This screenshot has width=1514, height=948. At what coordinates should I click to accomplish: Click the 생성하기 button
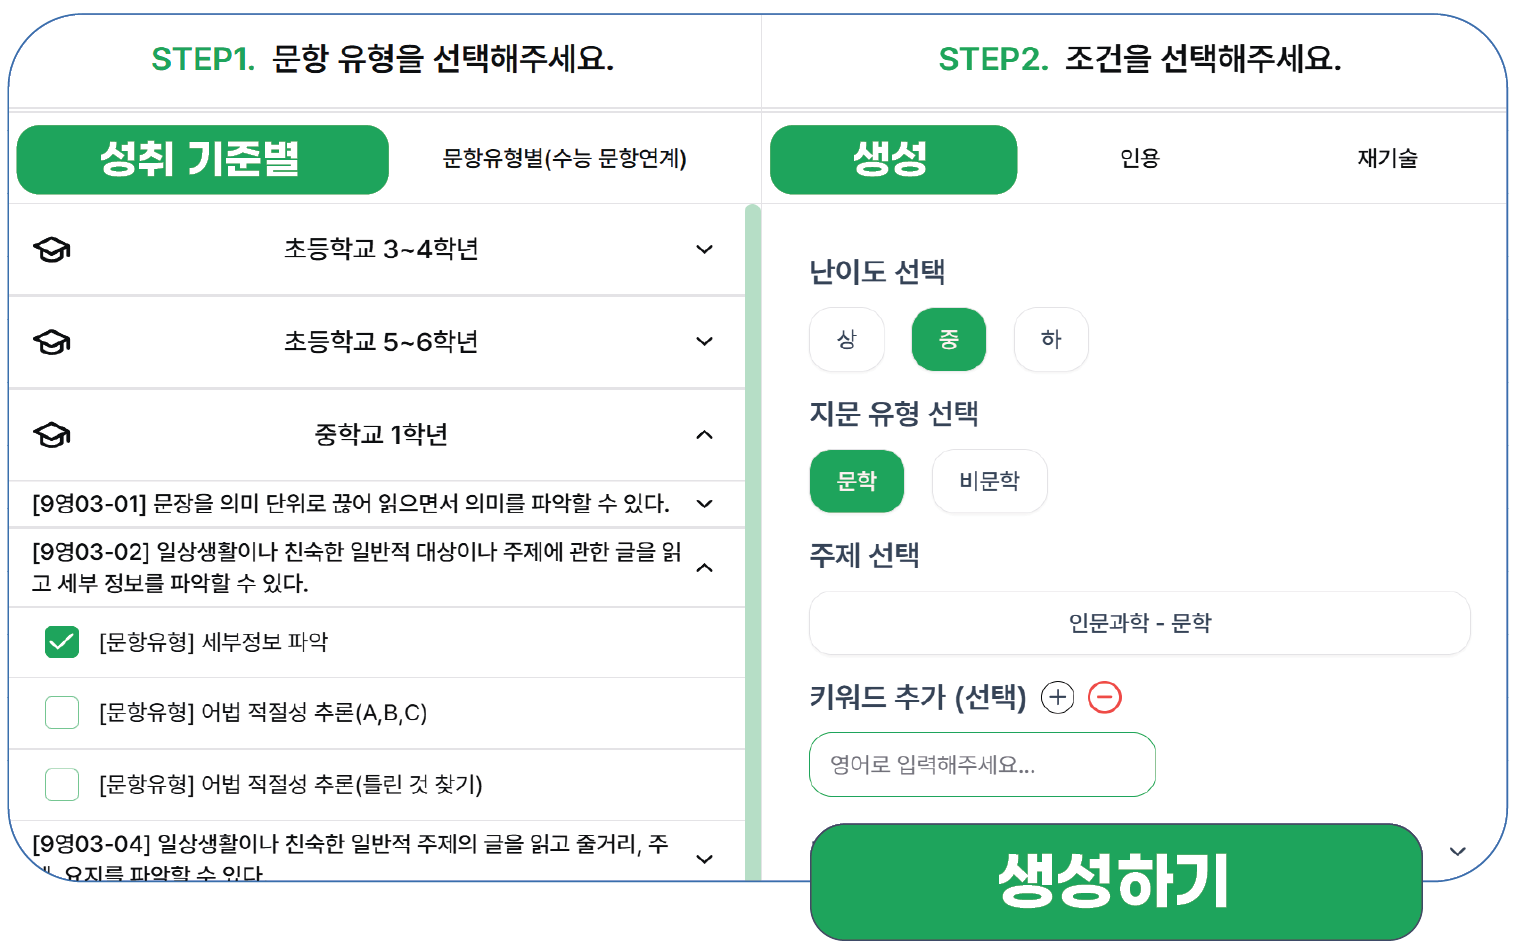coord(1116,881)
